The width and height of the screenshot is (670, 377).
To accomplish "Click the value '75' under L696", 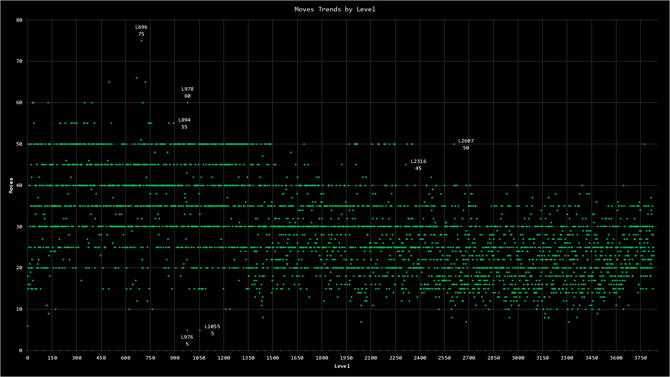I will pyautogui.click(x=141, y=34).
